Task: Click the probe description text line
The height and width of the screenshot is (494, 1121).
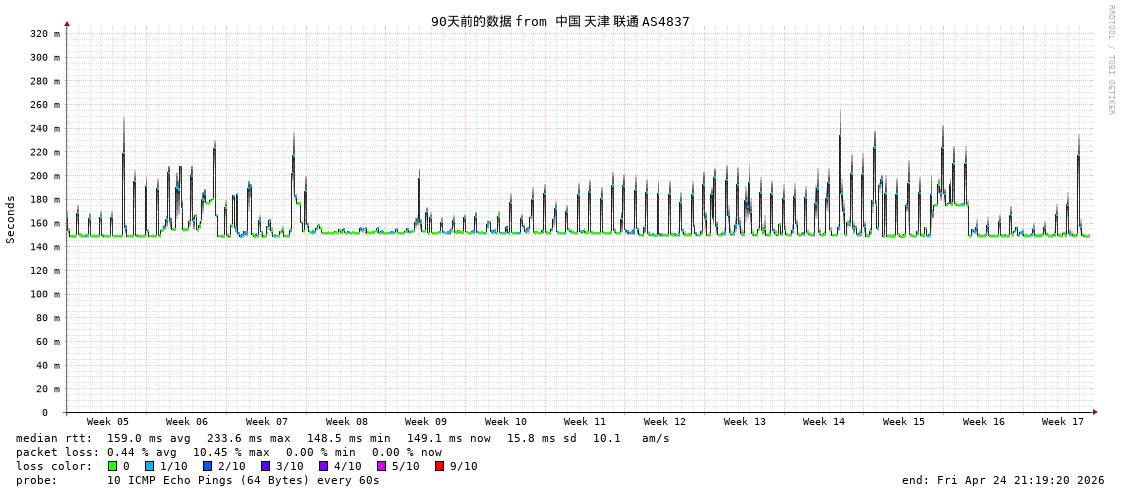Action: click(197, 480)
